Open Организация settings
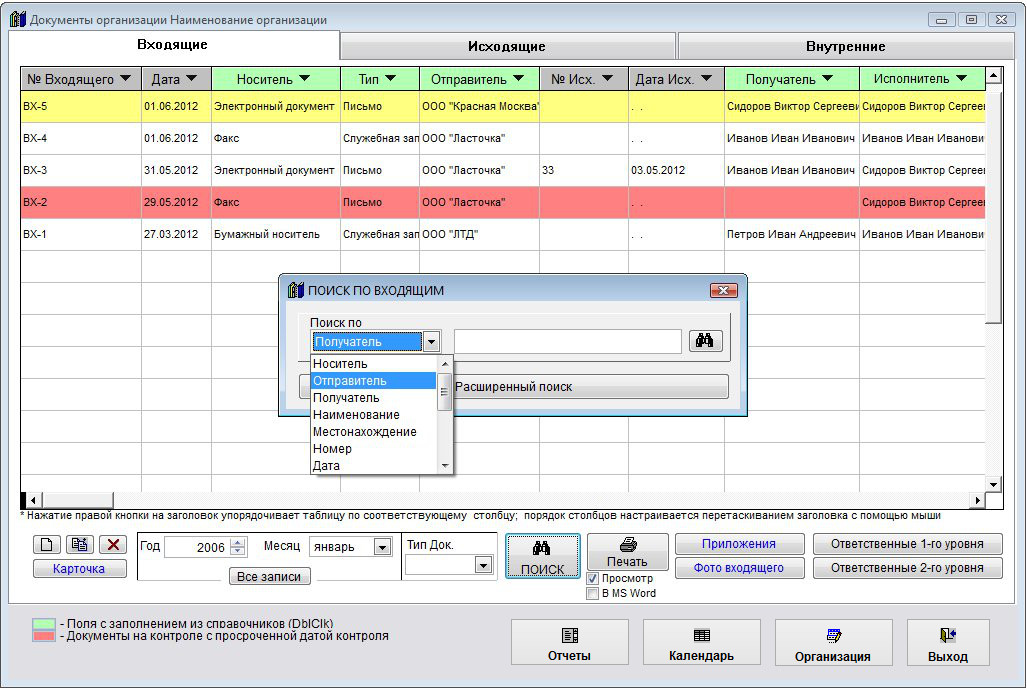 coord(833,644)
